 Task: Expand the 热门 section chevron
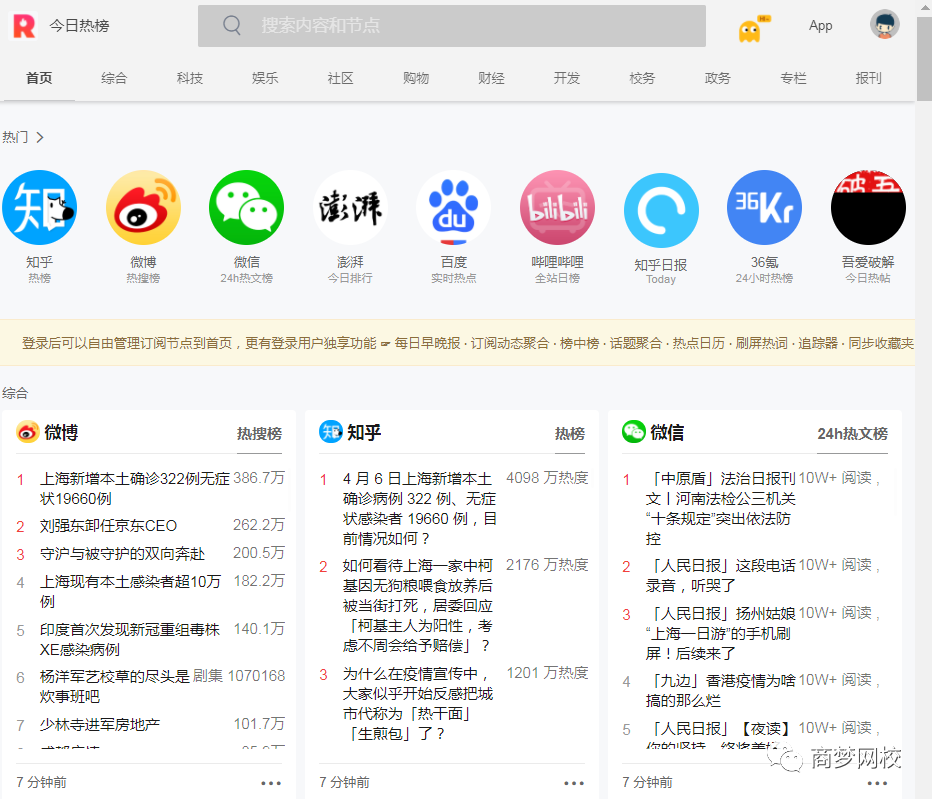[x=40, y=137]
